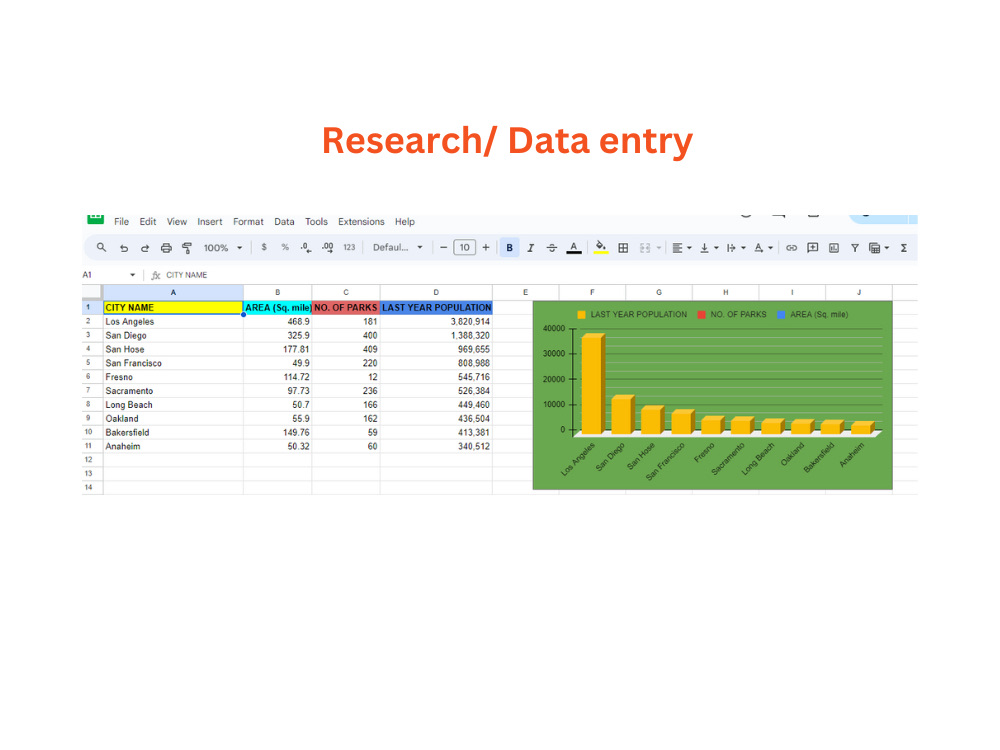Select the cell with value 177.81
The height and width of the screenshot is (750, 1000).
click(x=277, y=349)
